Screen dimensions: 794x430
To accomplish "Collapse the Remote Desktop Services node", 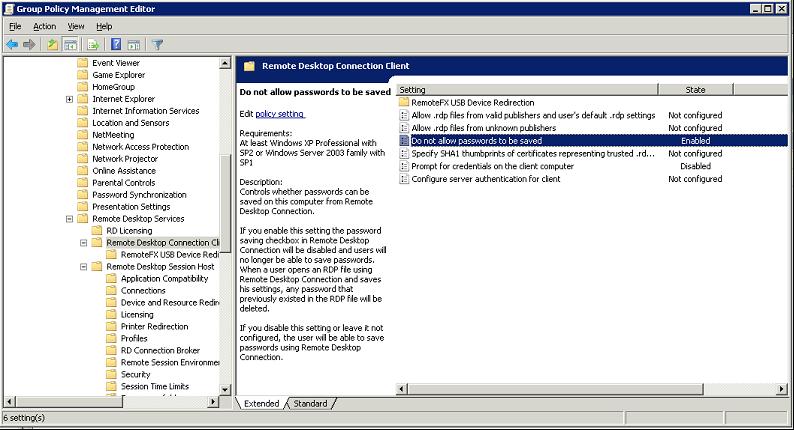I will click(69, 219).
